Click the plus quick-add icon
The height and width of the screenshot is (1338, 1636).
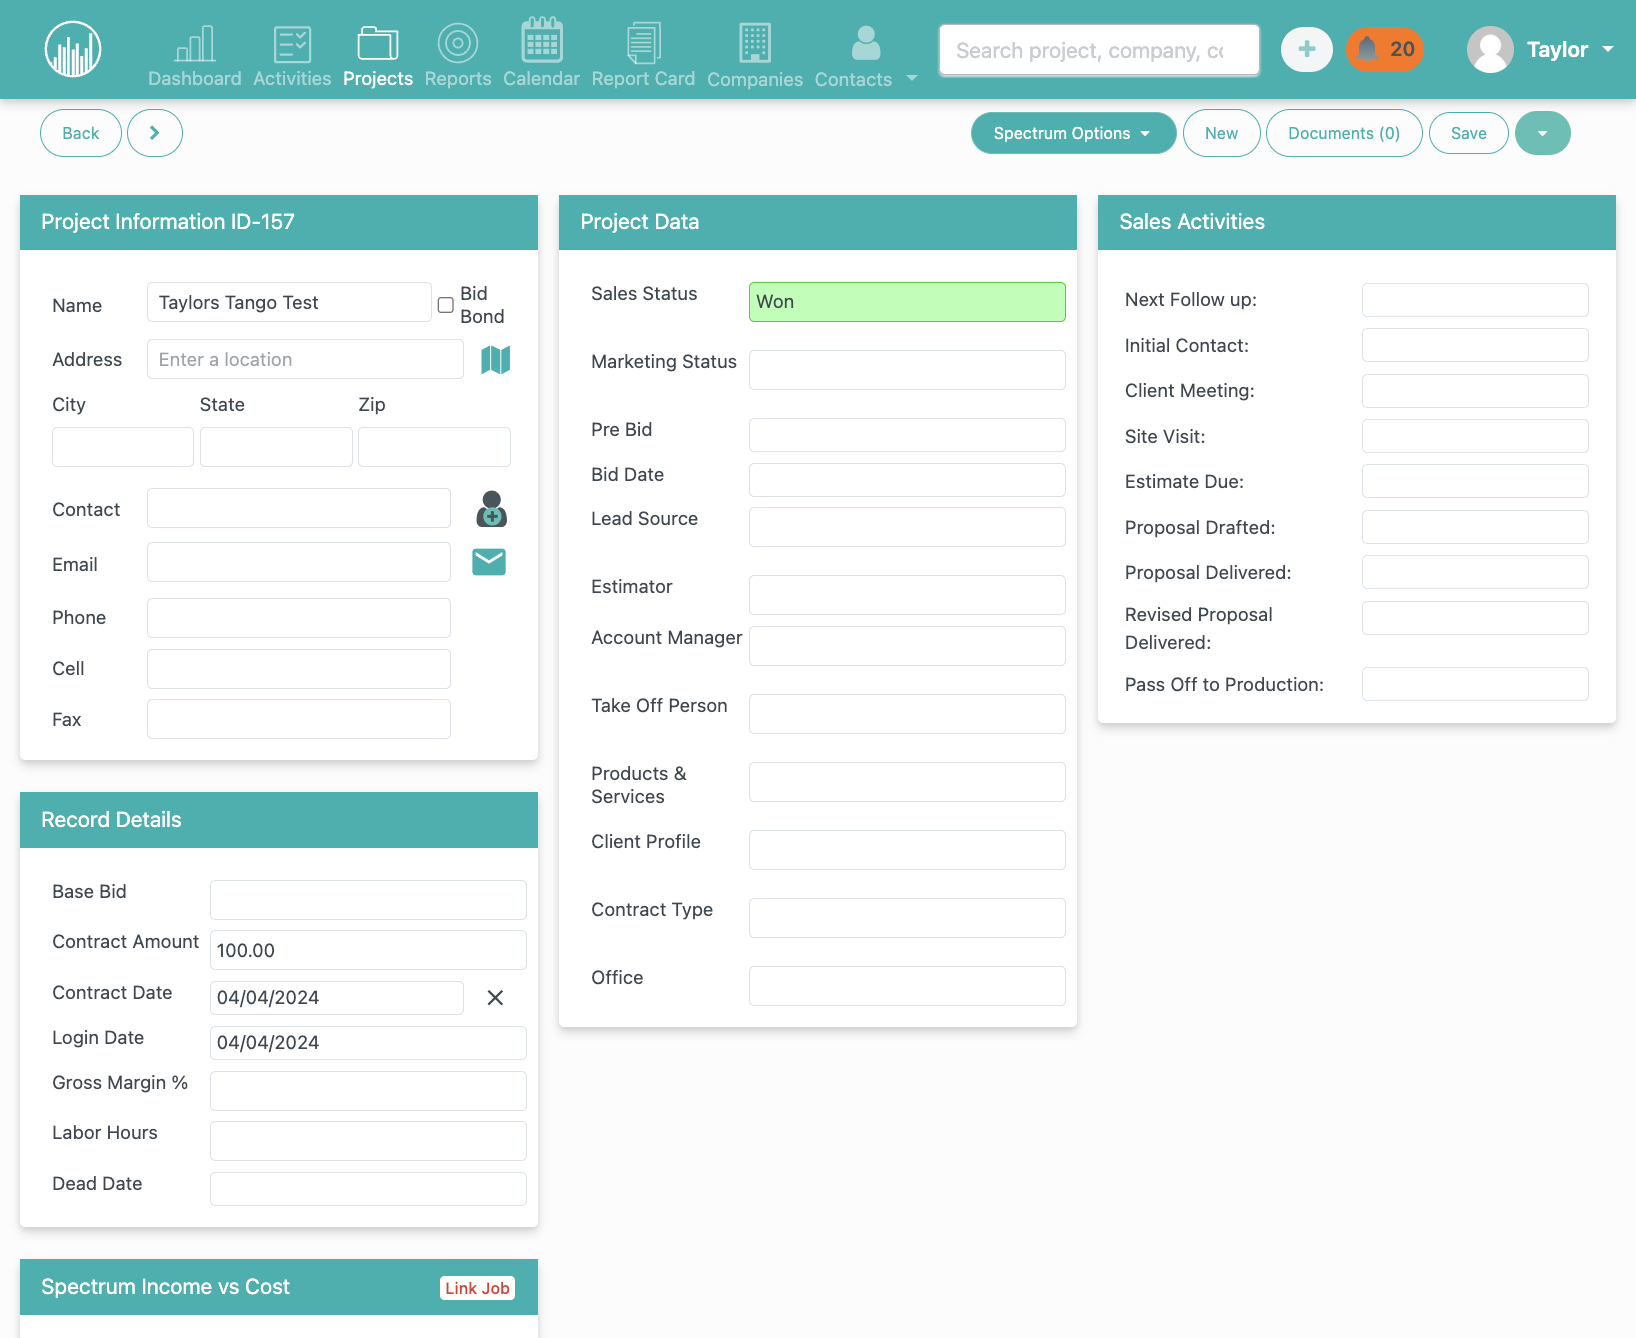[1307, 49]
